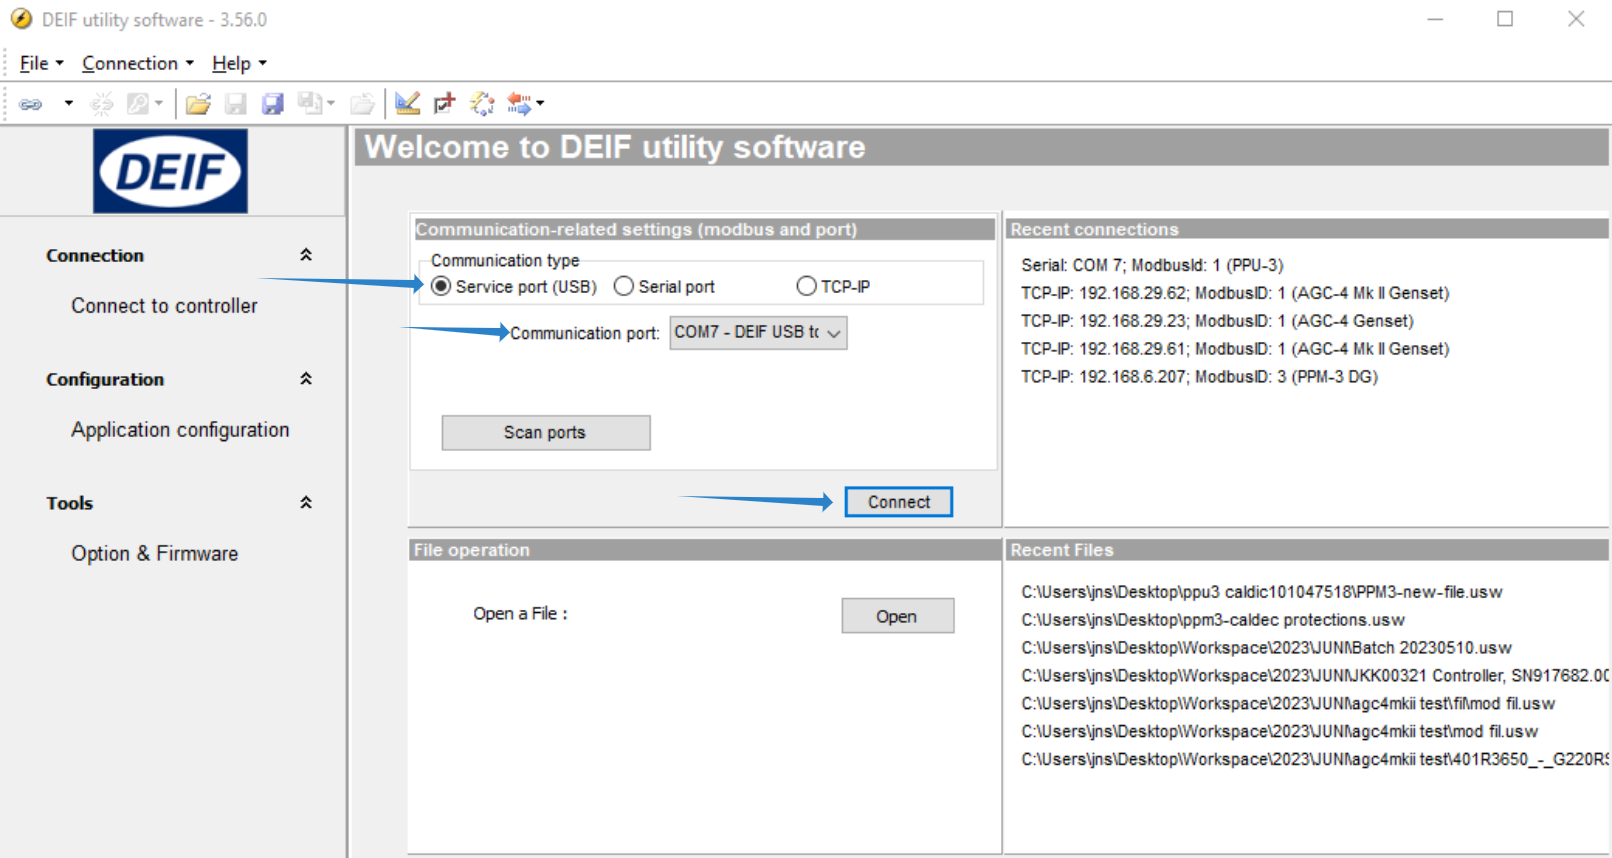Viewport: 1612px width, 858px height.
Task: Open recent file PPM3-new-file.usw
Action: click(1261, 592)
